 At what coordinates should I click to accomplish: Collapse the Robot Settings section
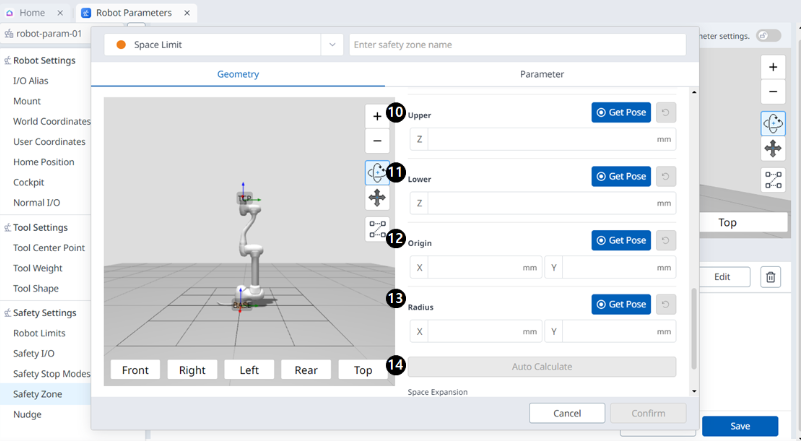tap(8, 61)
